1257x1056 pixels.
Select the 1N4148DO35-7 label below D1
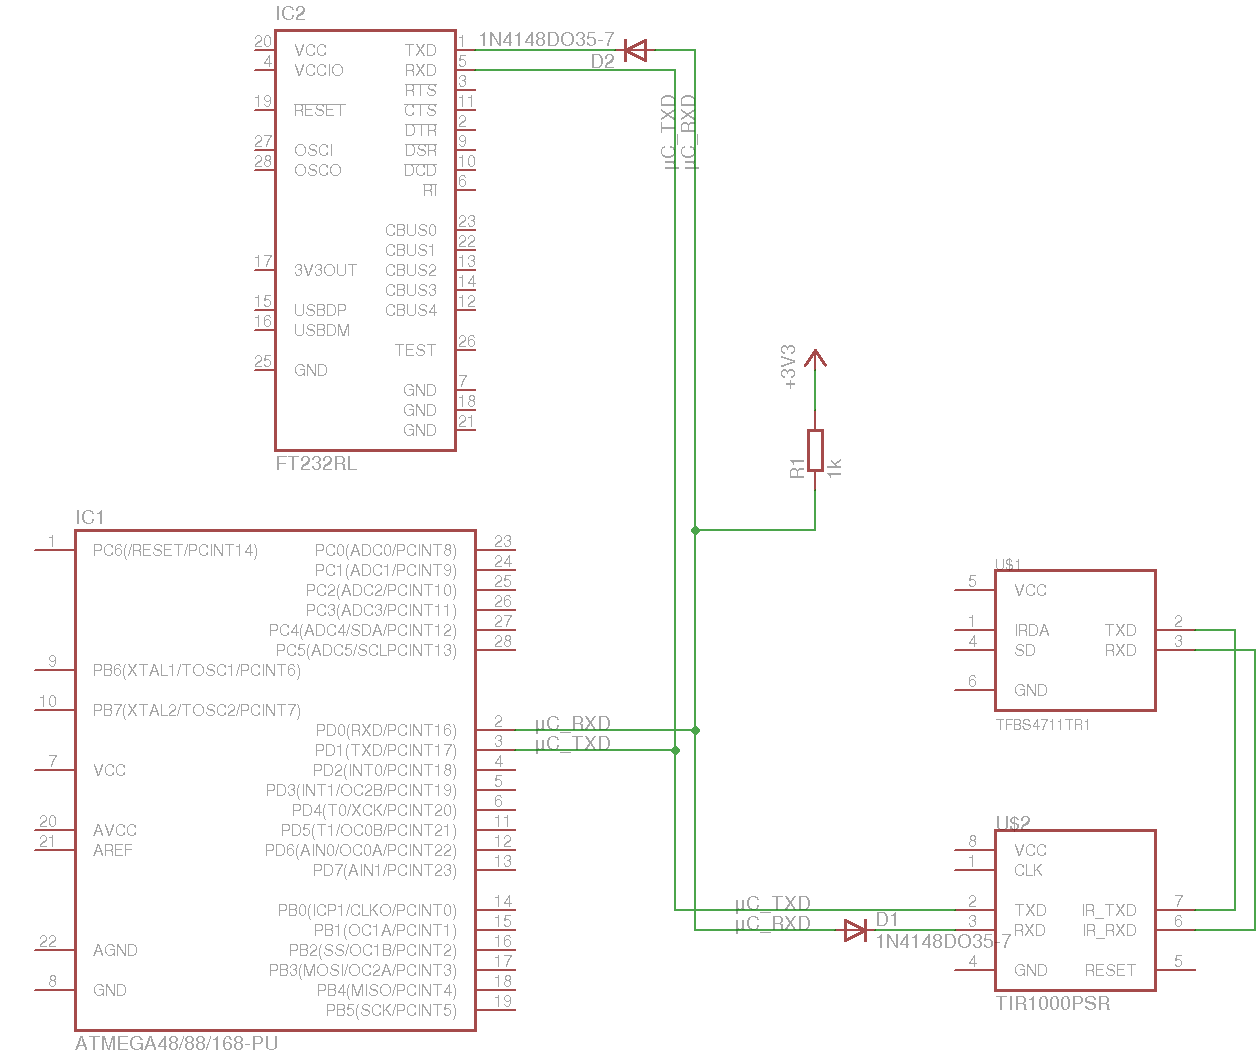(x=943, y=941)
